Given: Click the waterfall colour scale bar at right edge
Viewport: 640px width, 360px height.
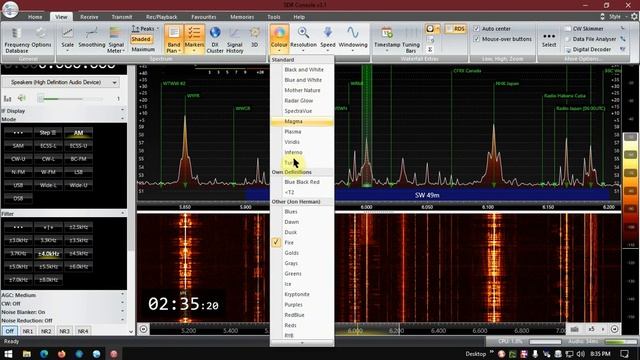Looking at the screenshot, I should [x=631, y=190].
